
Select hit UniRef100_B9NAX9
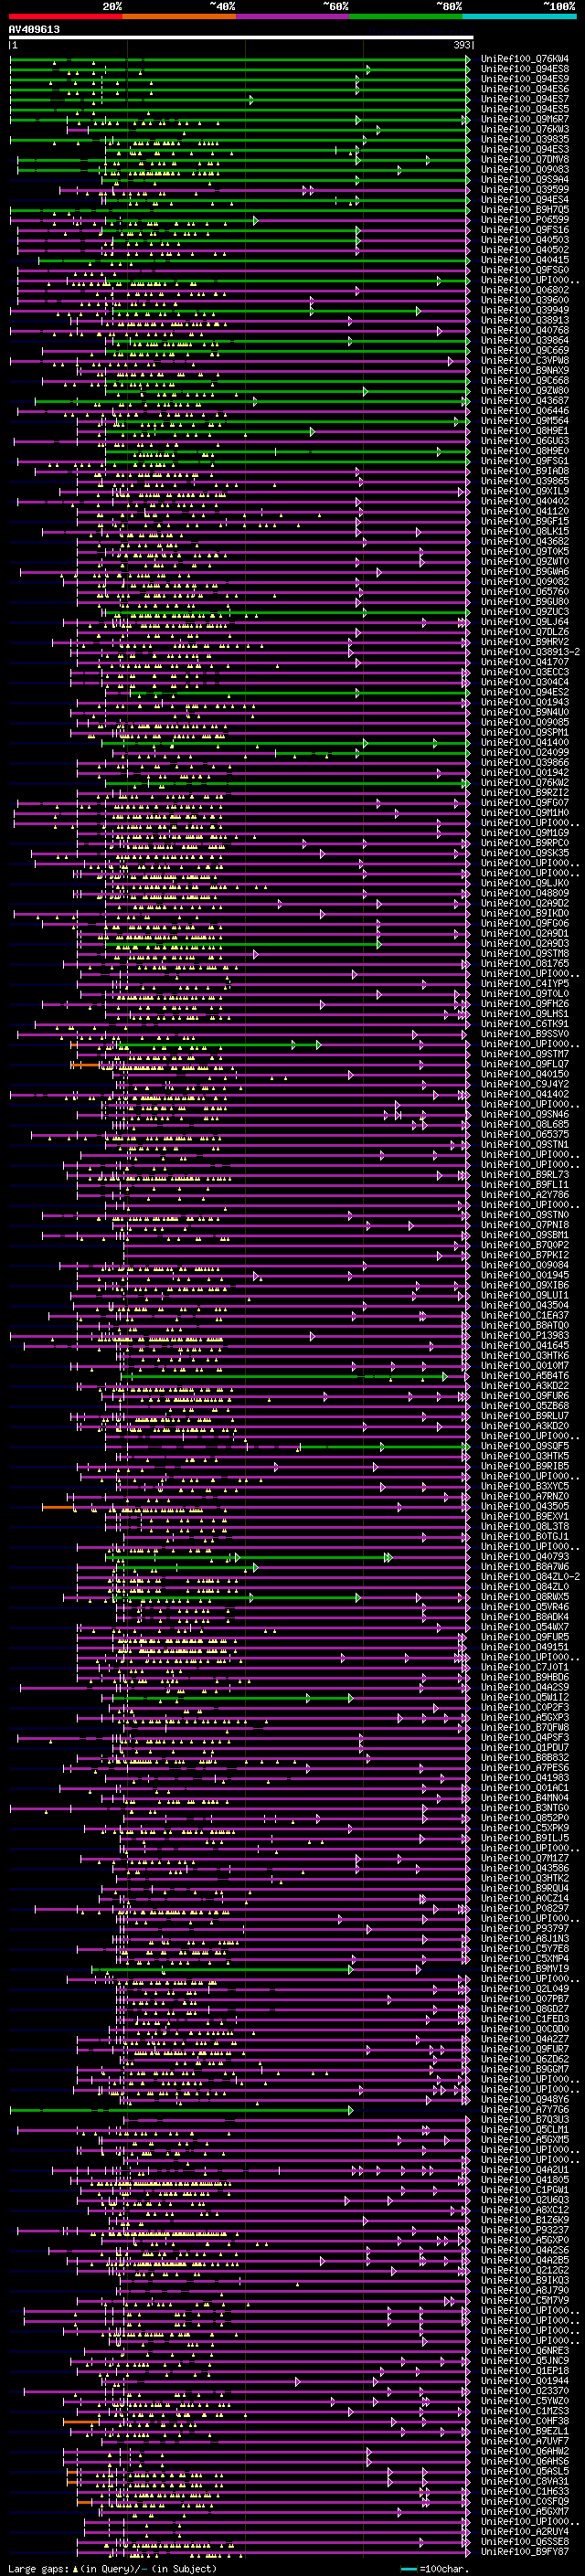point(525,370)
